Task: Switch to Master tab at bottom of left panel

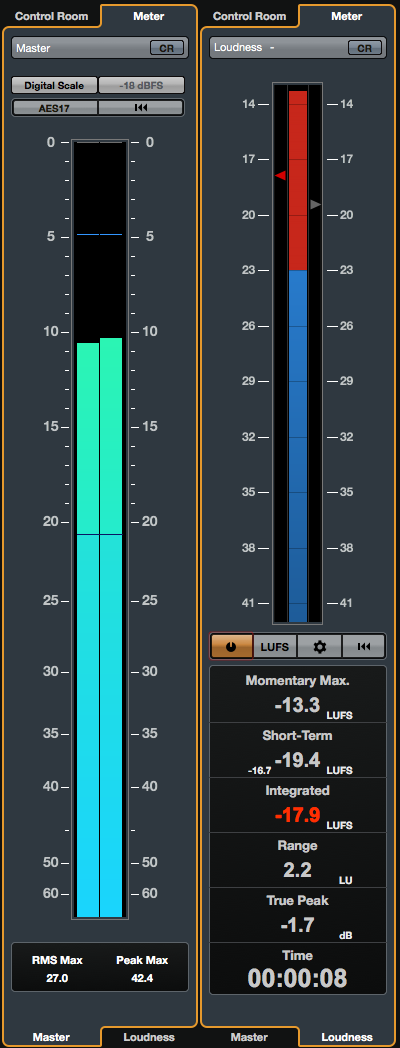Action: pos(52,1037)
